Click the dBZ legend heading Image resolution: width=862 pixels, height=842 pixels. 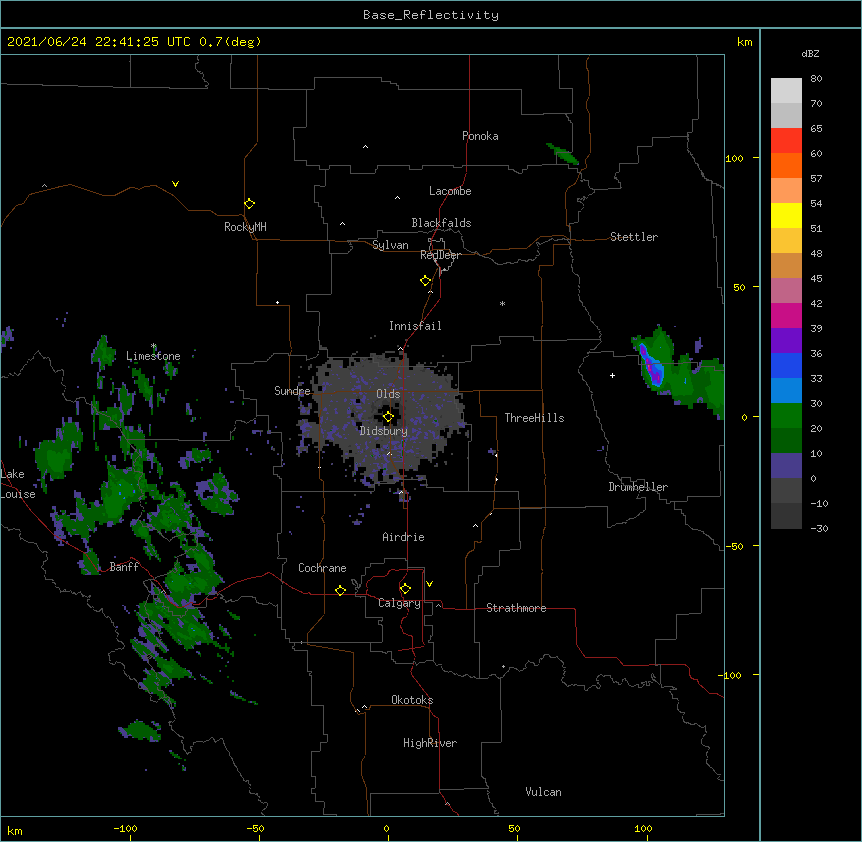(810, 53)
